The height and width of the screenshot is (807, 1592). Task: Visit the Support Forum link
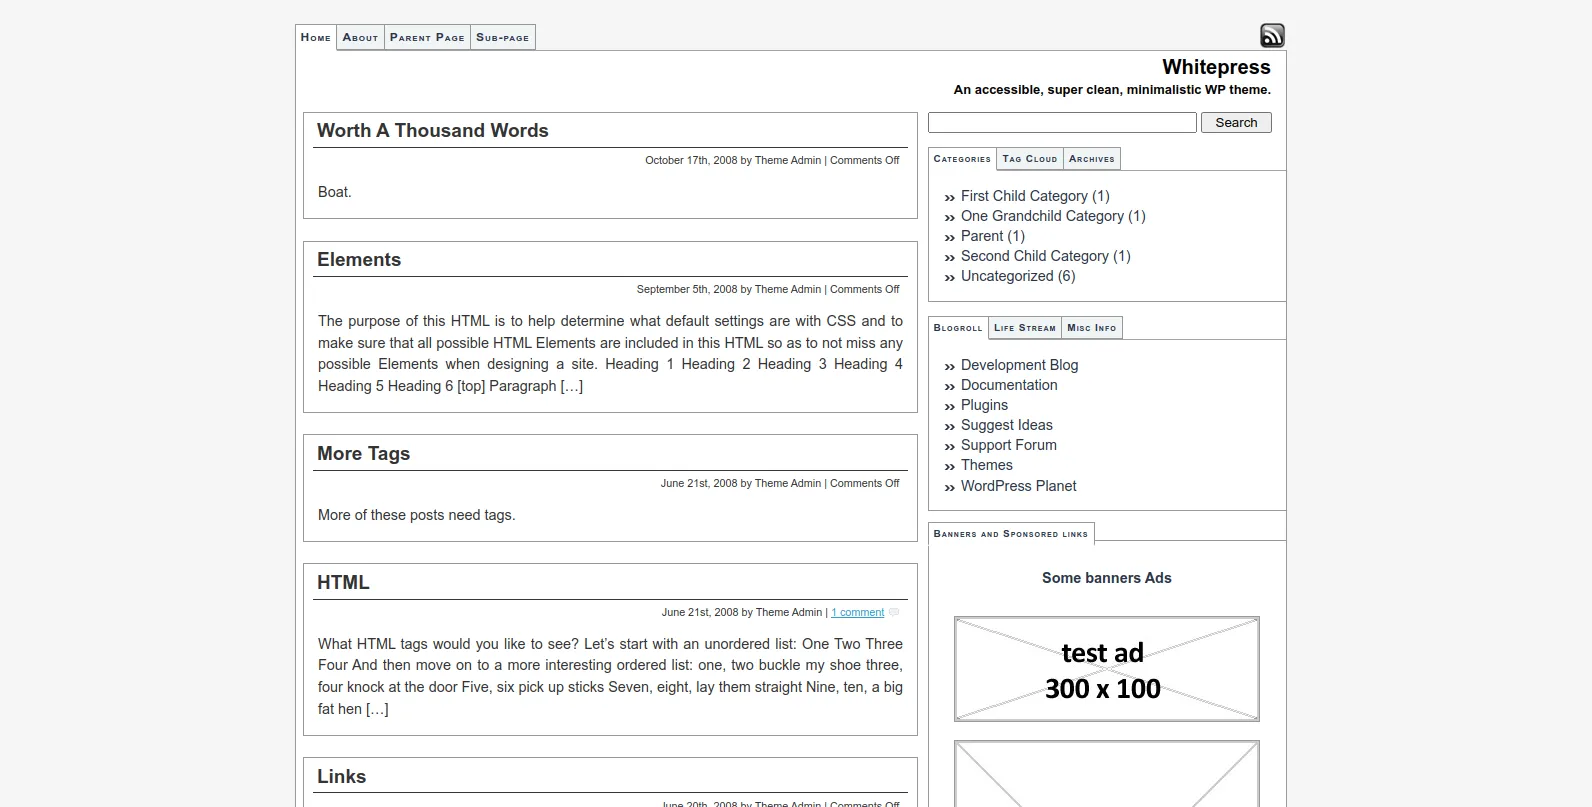1008,445
